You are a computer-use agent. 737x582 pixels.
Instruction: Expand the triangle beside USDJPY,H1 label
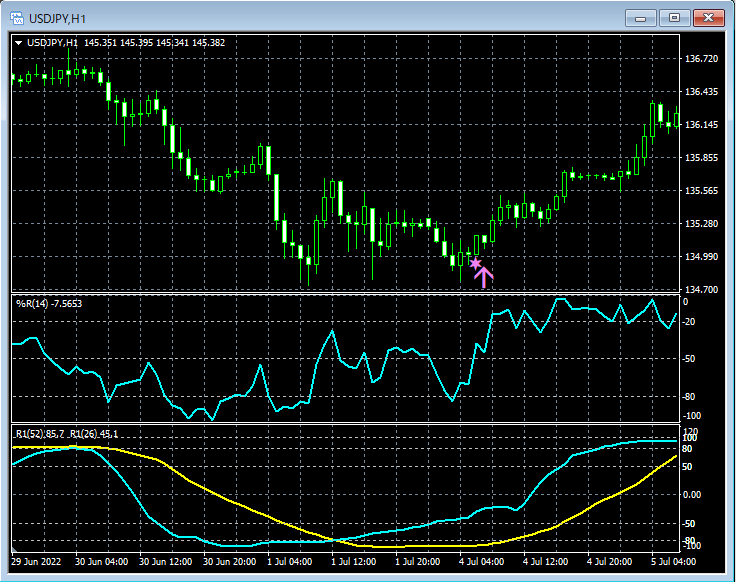pyautogui.click(x=19, y=43)
